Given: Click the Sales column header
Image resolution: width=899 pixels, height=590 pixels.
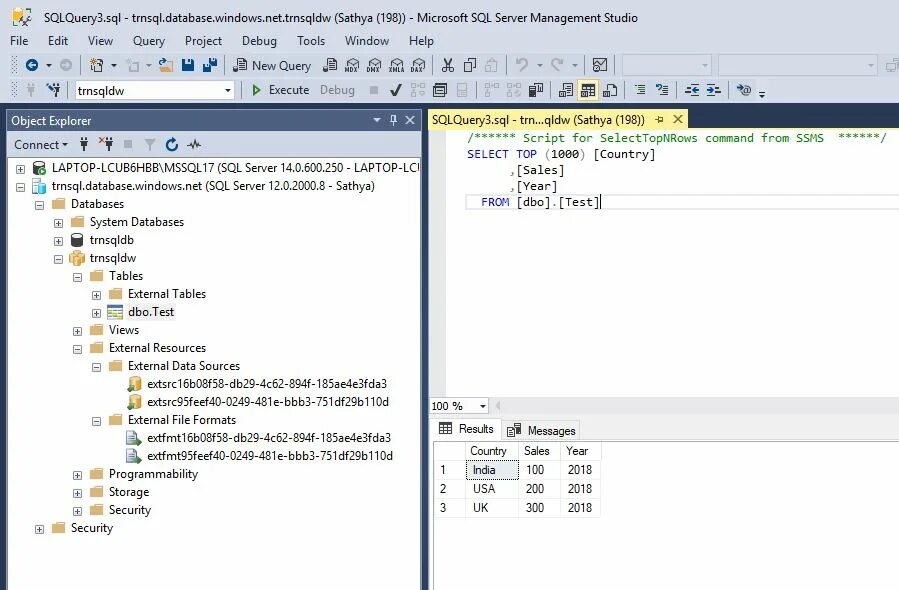Looking at the screenshot, I should click(x=538, y=451).
